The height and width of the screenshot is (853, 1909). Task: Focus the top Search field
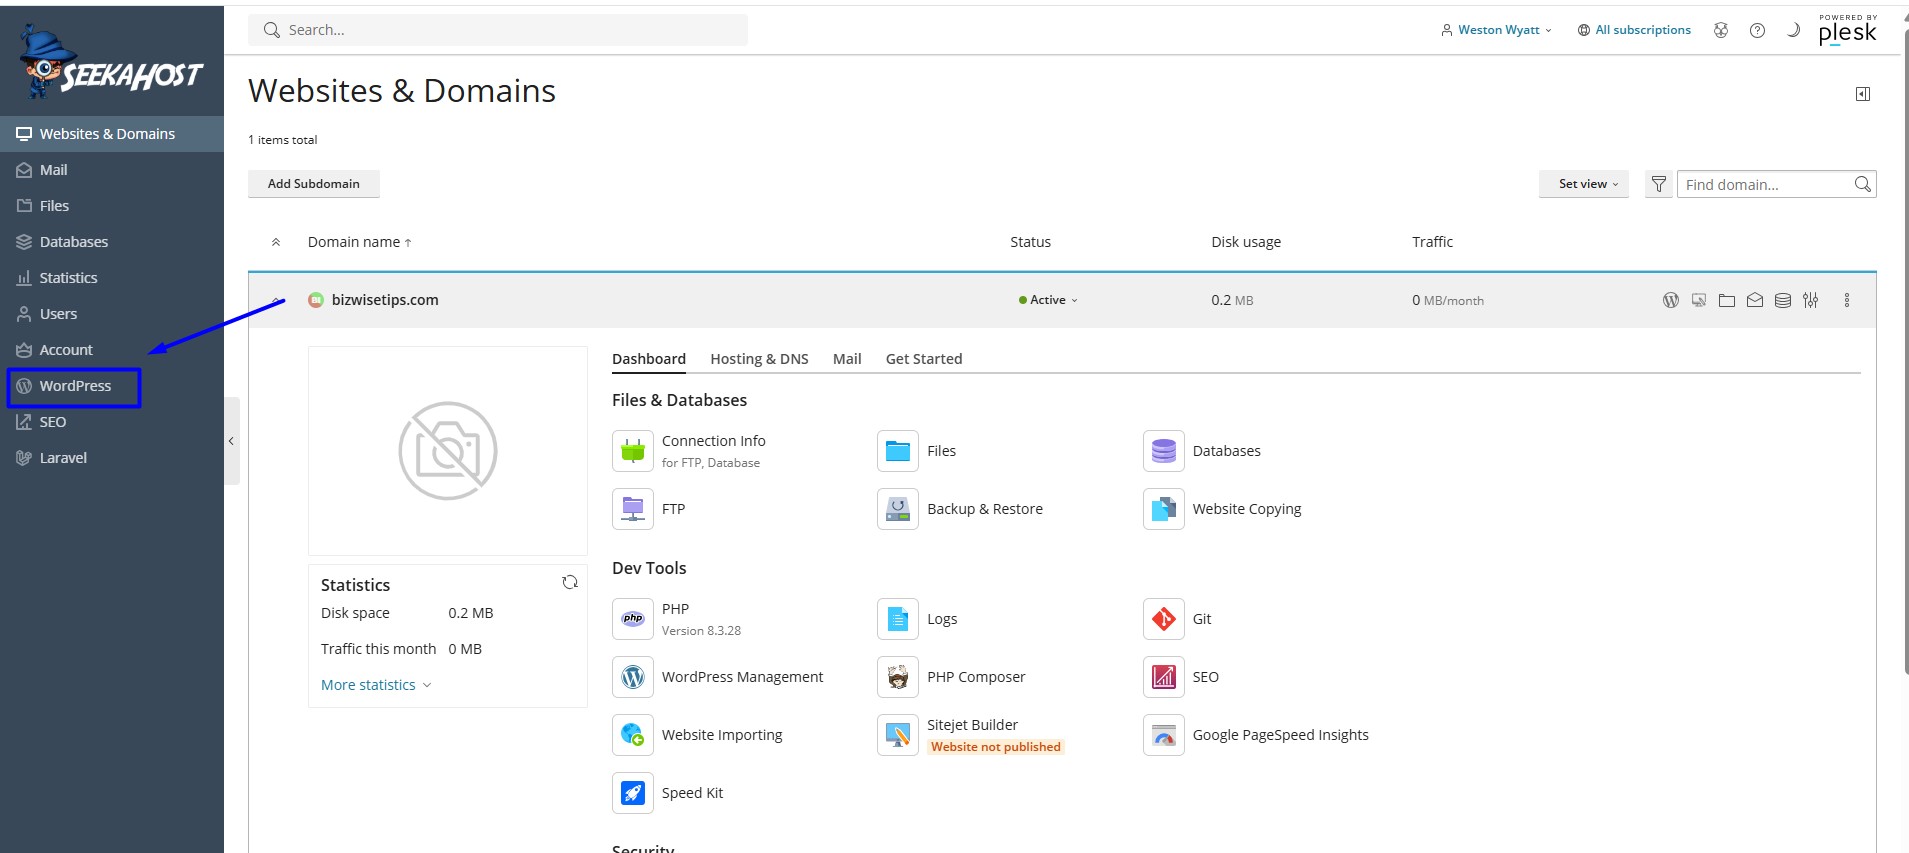coord(498,30)
